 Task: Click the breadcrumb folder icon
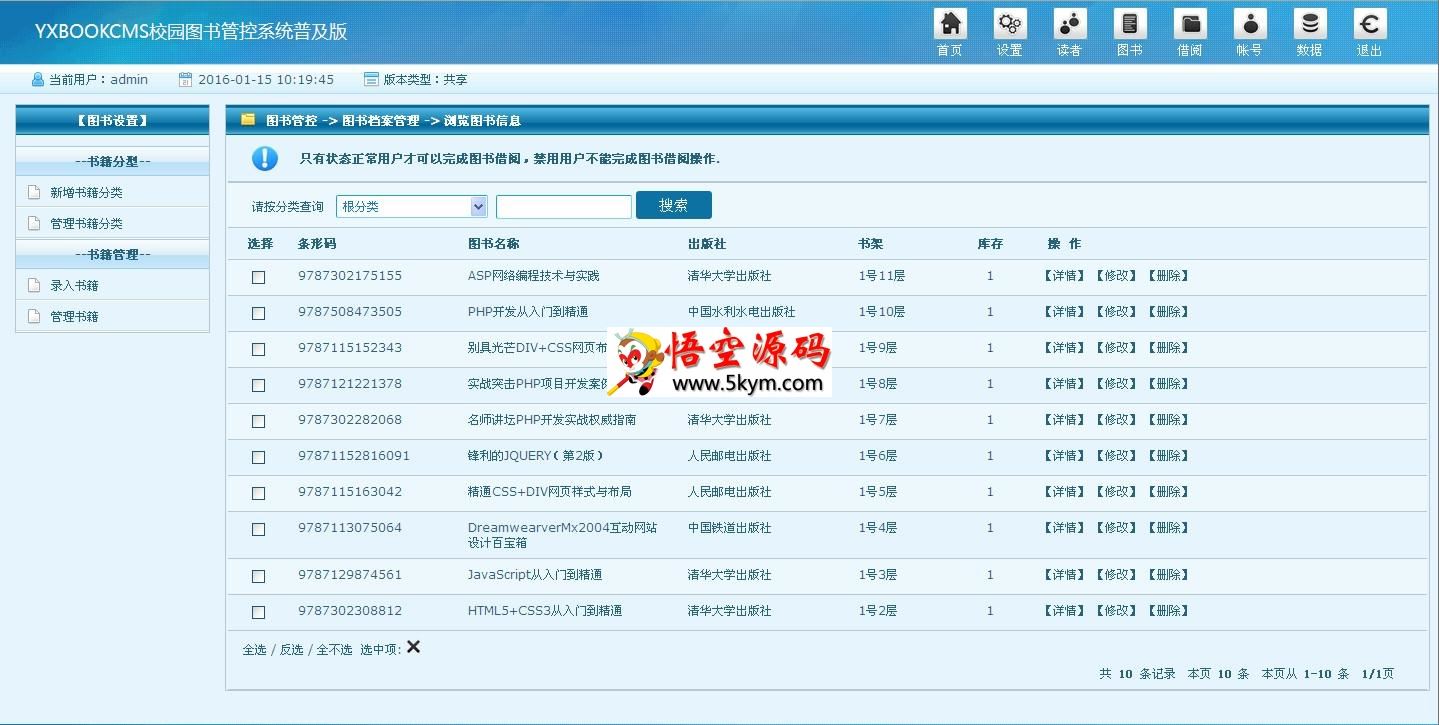pos(248,119)
